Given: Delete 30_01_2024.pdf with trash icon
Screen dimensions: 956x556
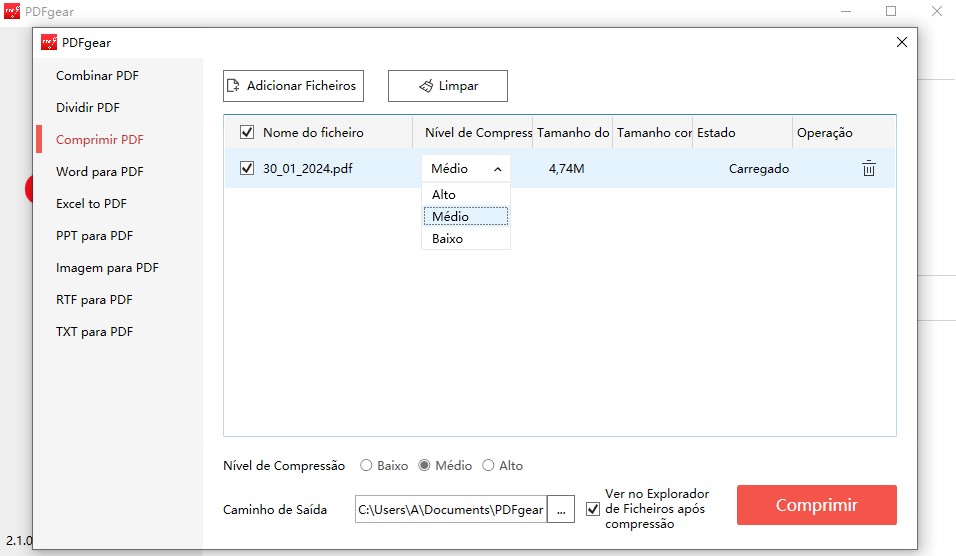Looking at the screenshot, I should (869, 168).
